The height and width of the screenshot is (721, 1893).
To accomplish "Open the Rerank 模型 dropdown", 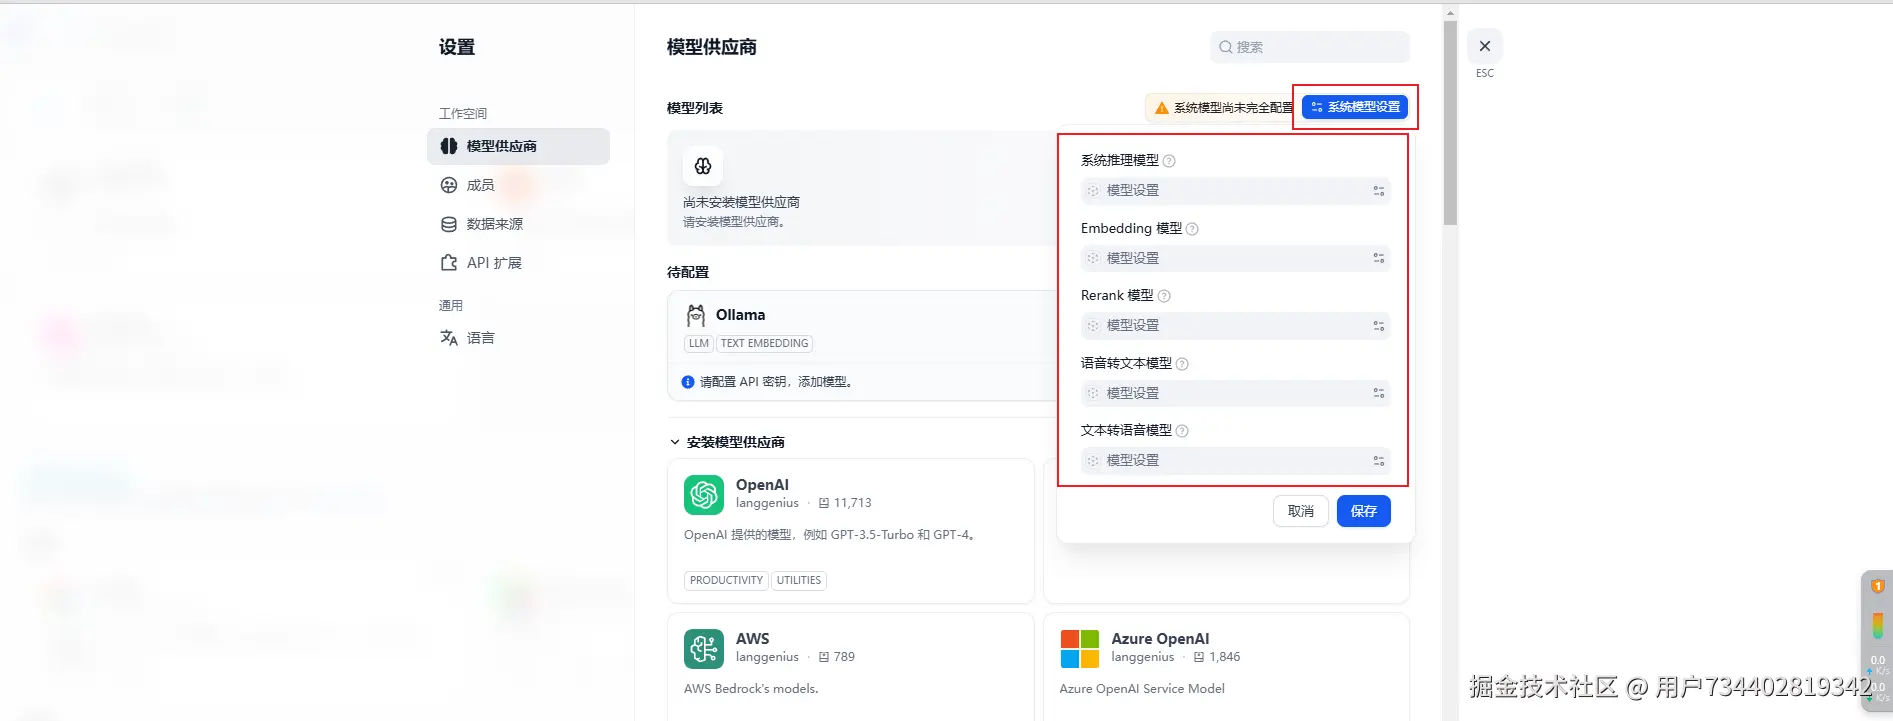I will [x=1235, y=325].
